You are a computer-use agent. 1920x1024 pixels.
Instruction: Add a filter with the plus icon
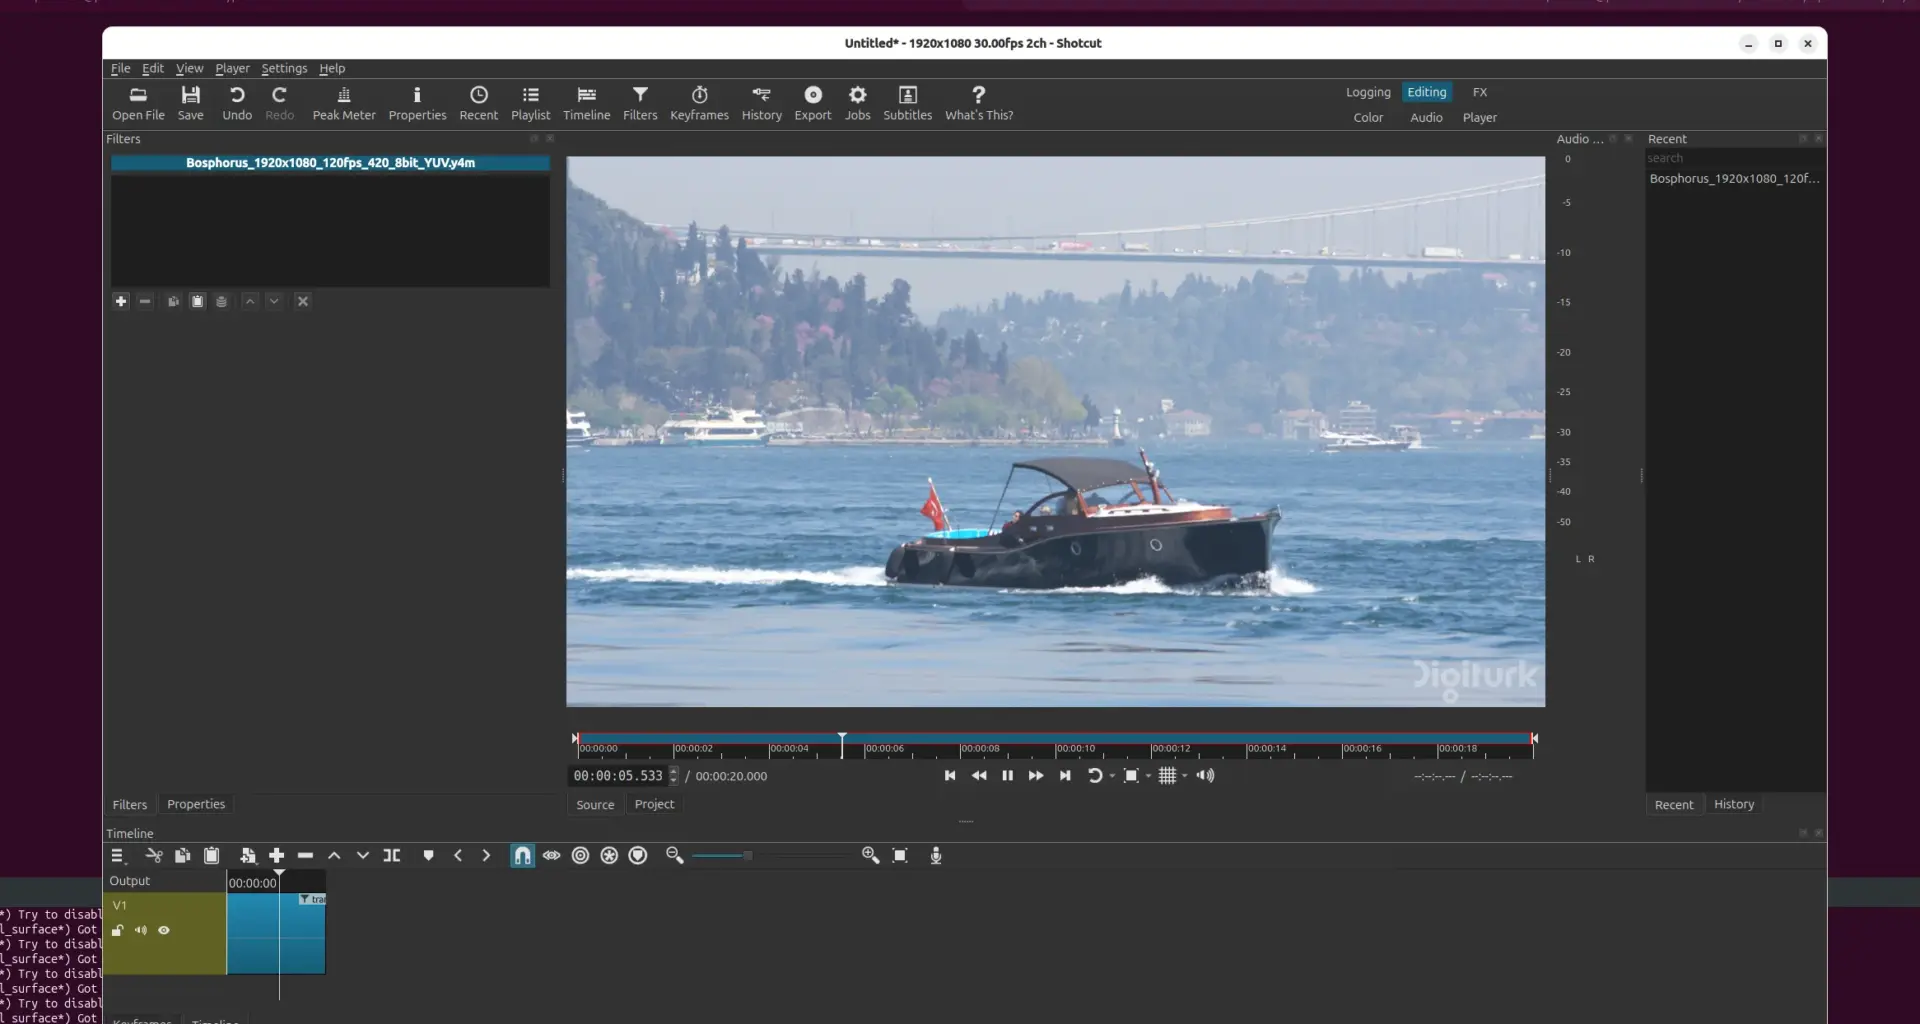(121, 301)
